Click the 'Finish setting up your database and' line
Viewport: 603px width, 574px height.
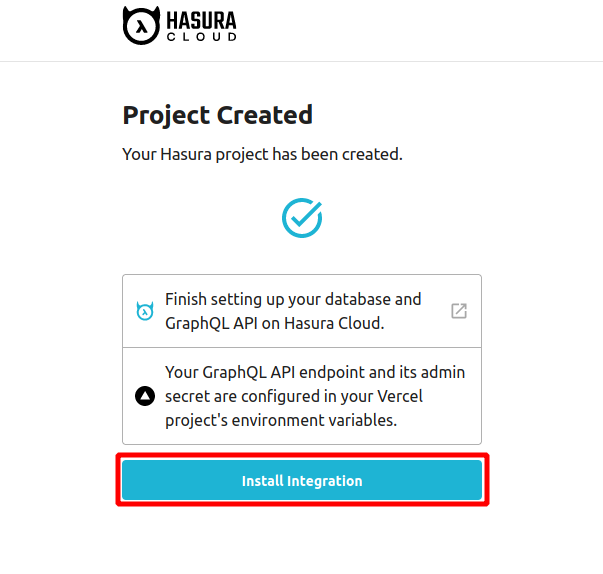[x=293, y=299]
